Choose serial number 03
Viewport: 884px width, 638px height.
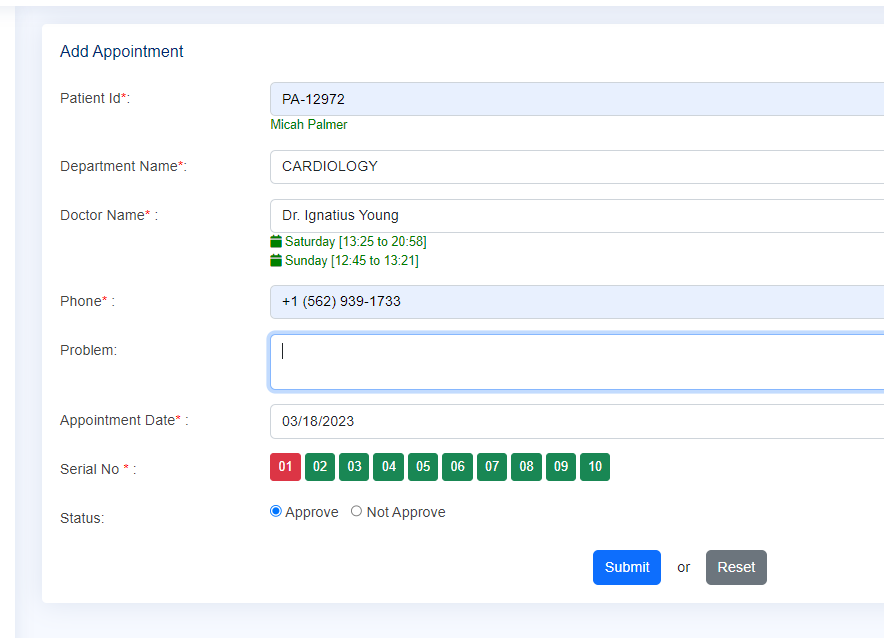click(354, 467)
